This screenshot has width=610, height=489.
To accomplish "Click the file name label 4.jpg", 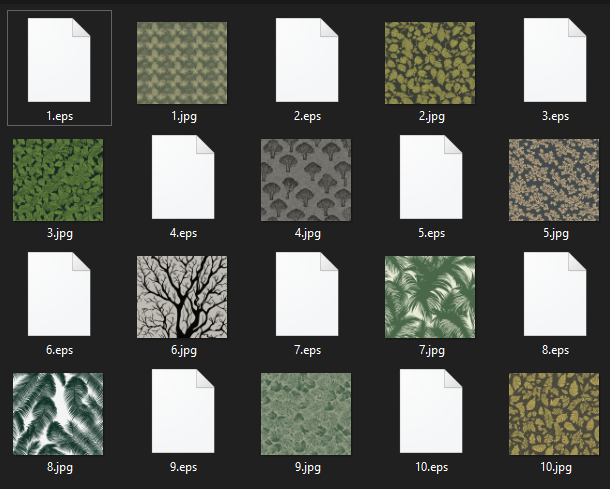I will pyautogui.click(x=307, y=233).
